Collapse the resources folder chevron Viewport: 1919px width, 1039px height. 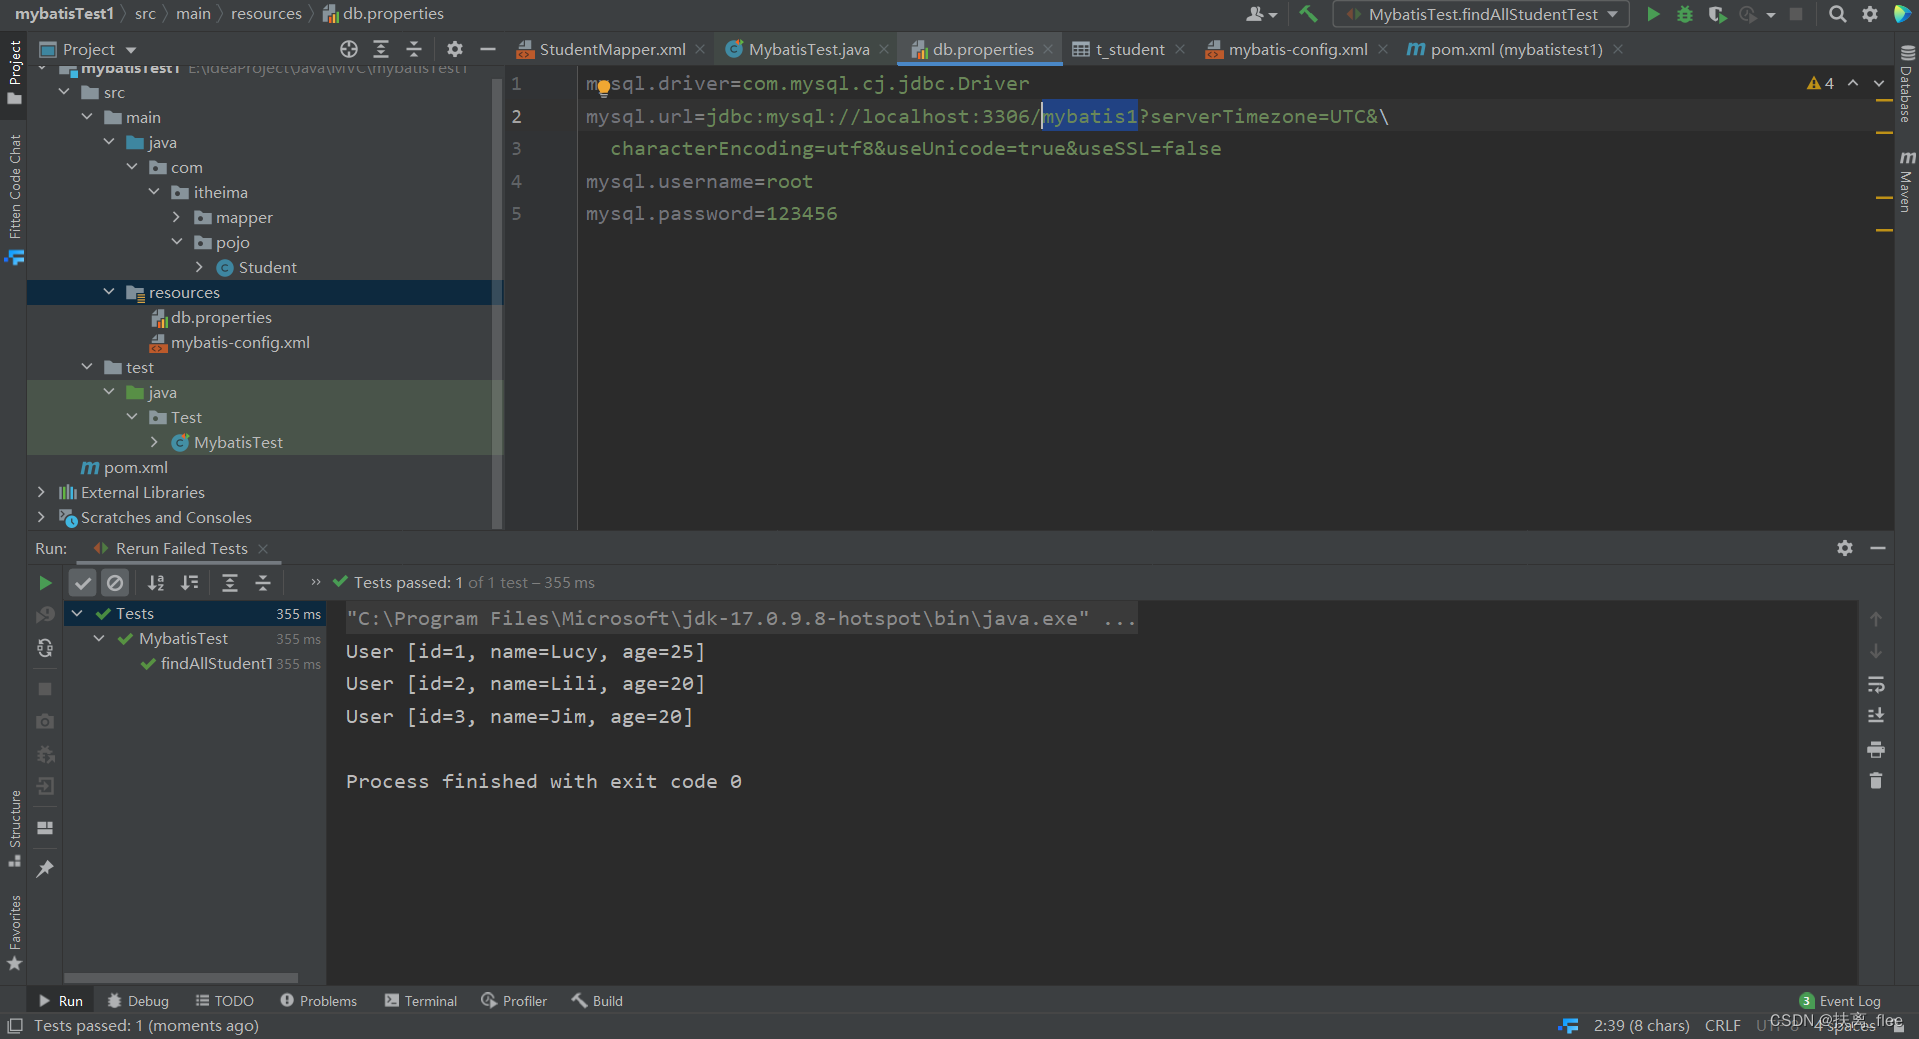coord(110,292)
